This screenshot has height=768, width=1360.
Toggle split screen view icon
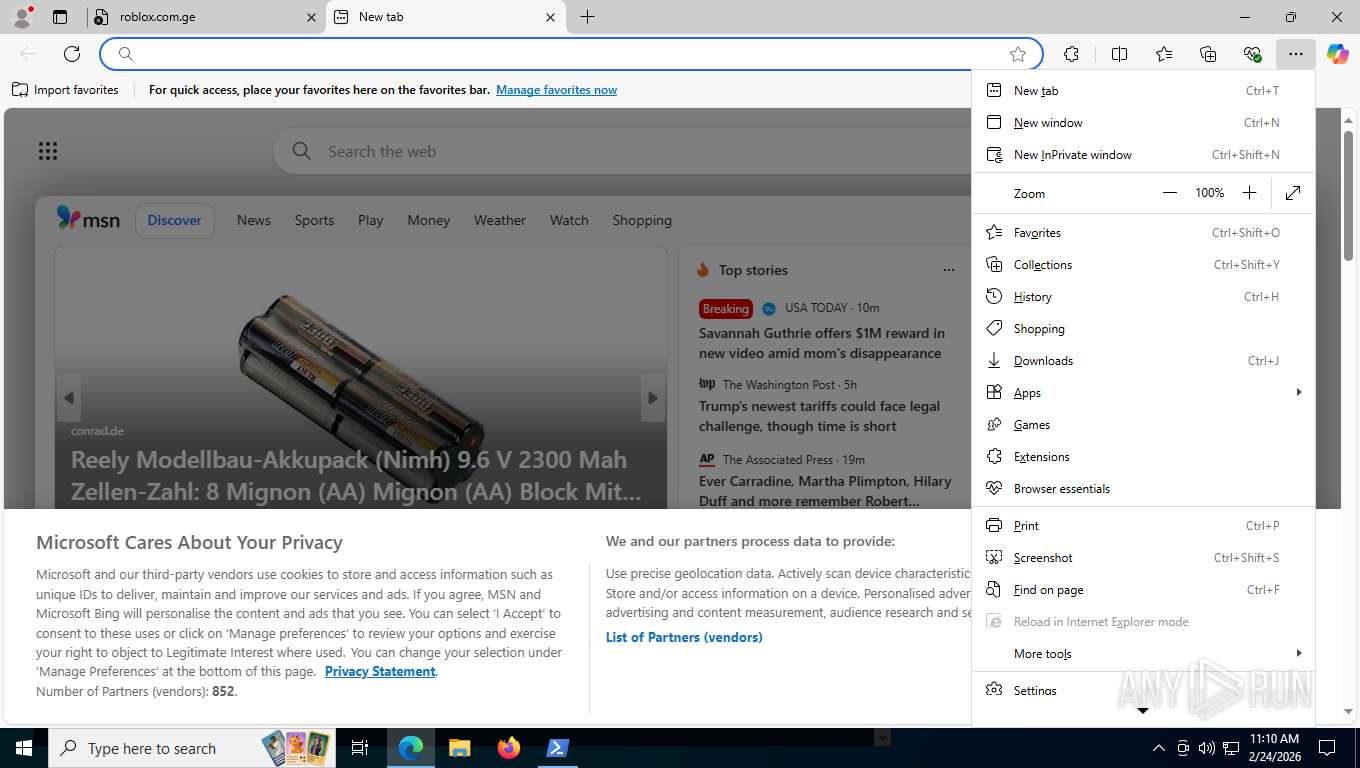point(1119,54)
